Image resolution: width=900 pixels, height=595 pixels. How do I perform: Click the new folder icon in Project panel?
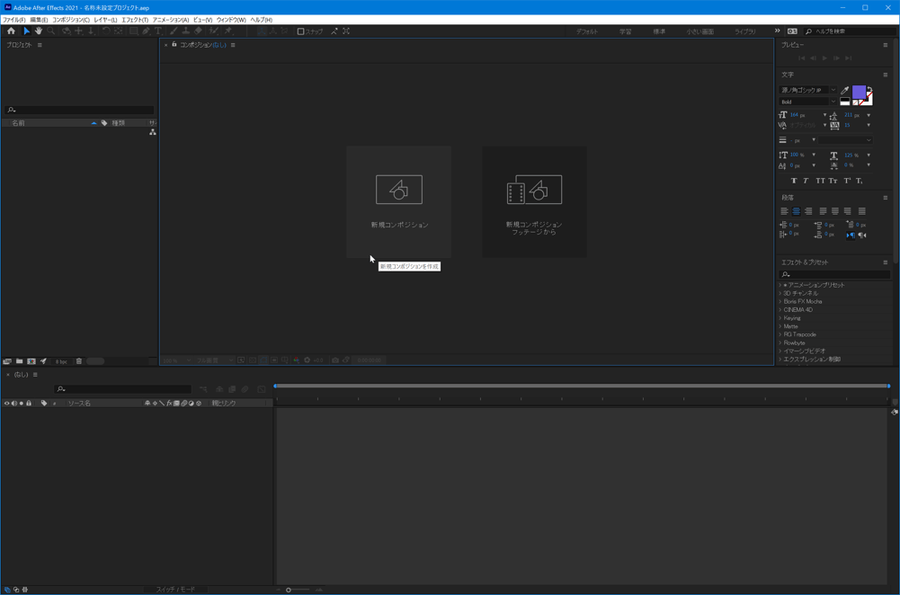click(19, 361)
